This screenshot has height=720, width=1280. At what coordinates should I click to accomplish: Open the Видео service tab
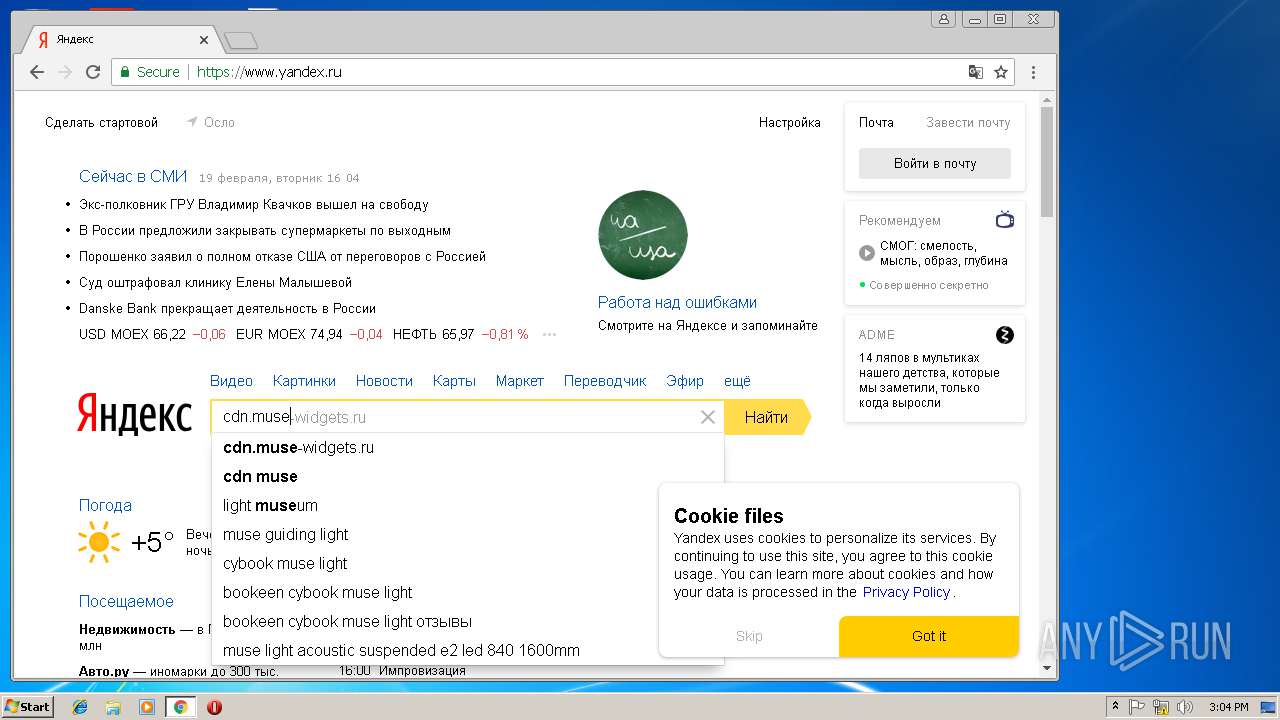[231, 381]
